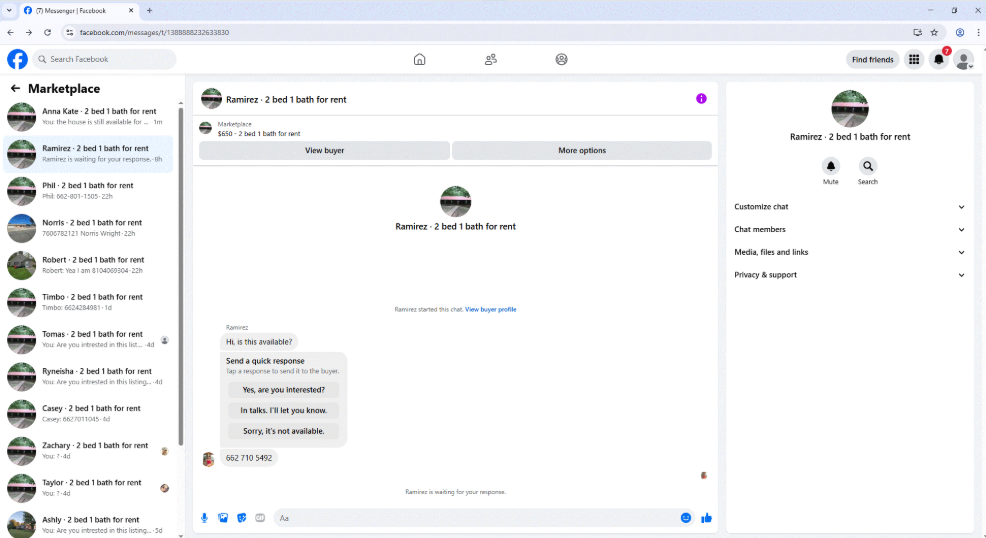Screen dimensions: 986x538
Task: Choose a sticker from the sticker icon
Action: (241, 518)
